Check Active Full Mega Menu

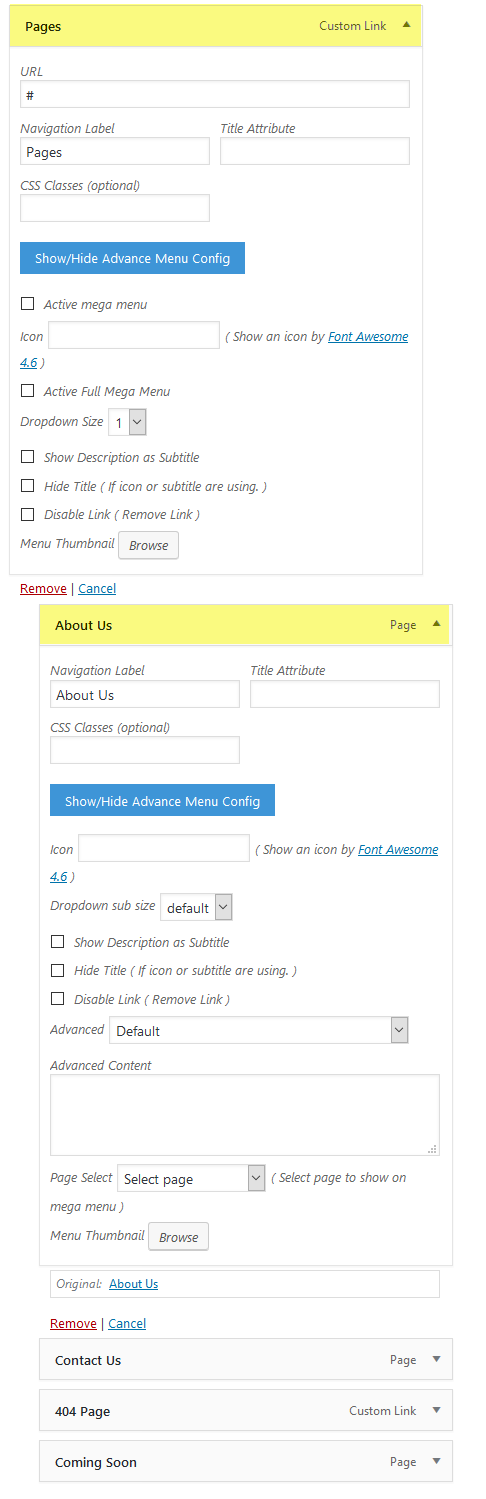[28, 391]
